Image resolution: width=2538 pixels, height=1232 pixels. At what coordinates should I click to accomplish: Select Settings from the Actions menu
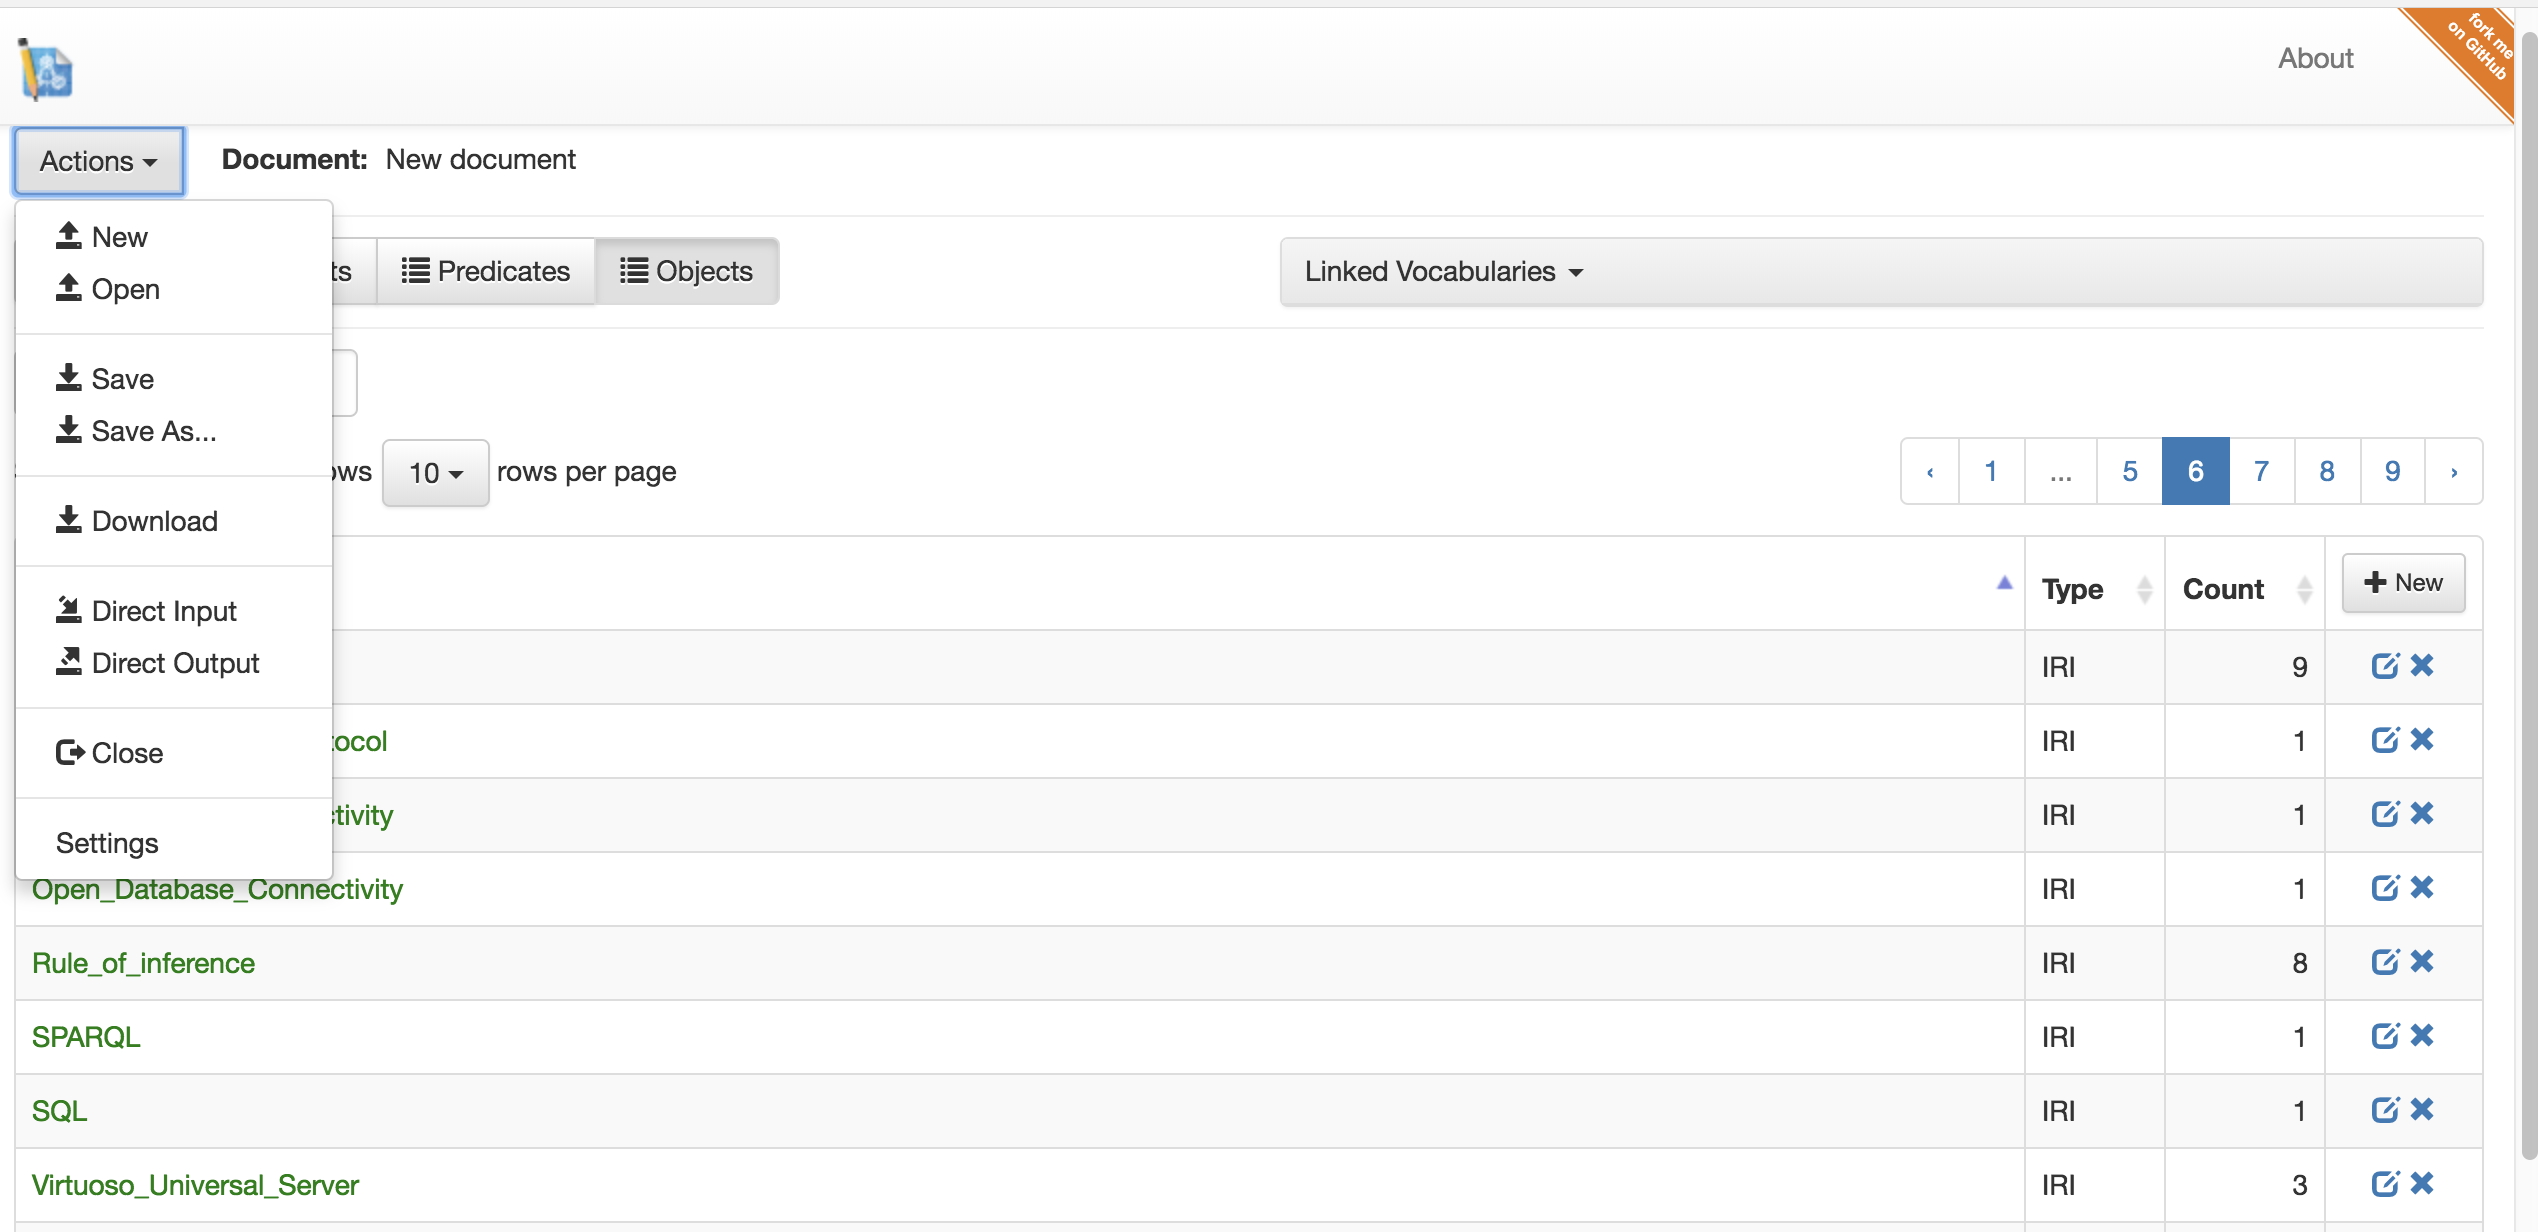click(x=107, y=842)
